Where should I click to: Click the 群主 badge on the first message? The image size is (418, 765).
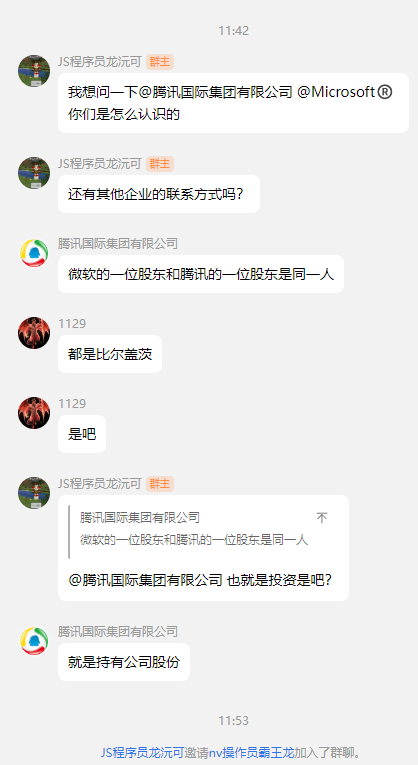click(160, 62)
